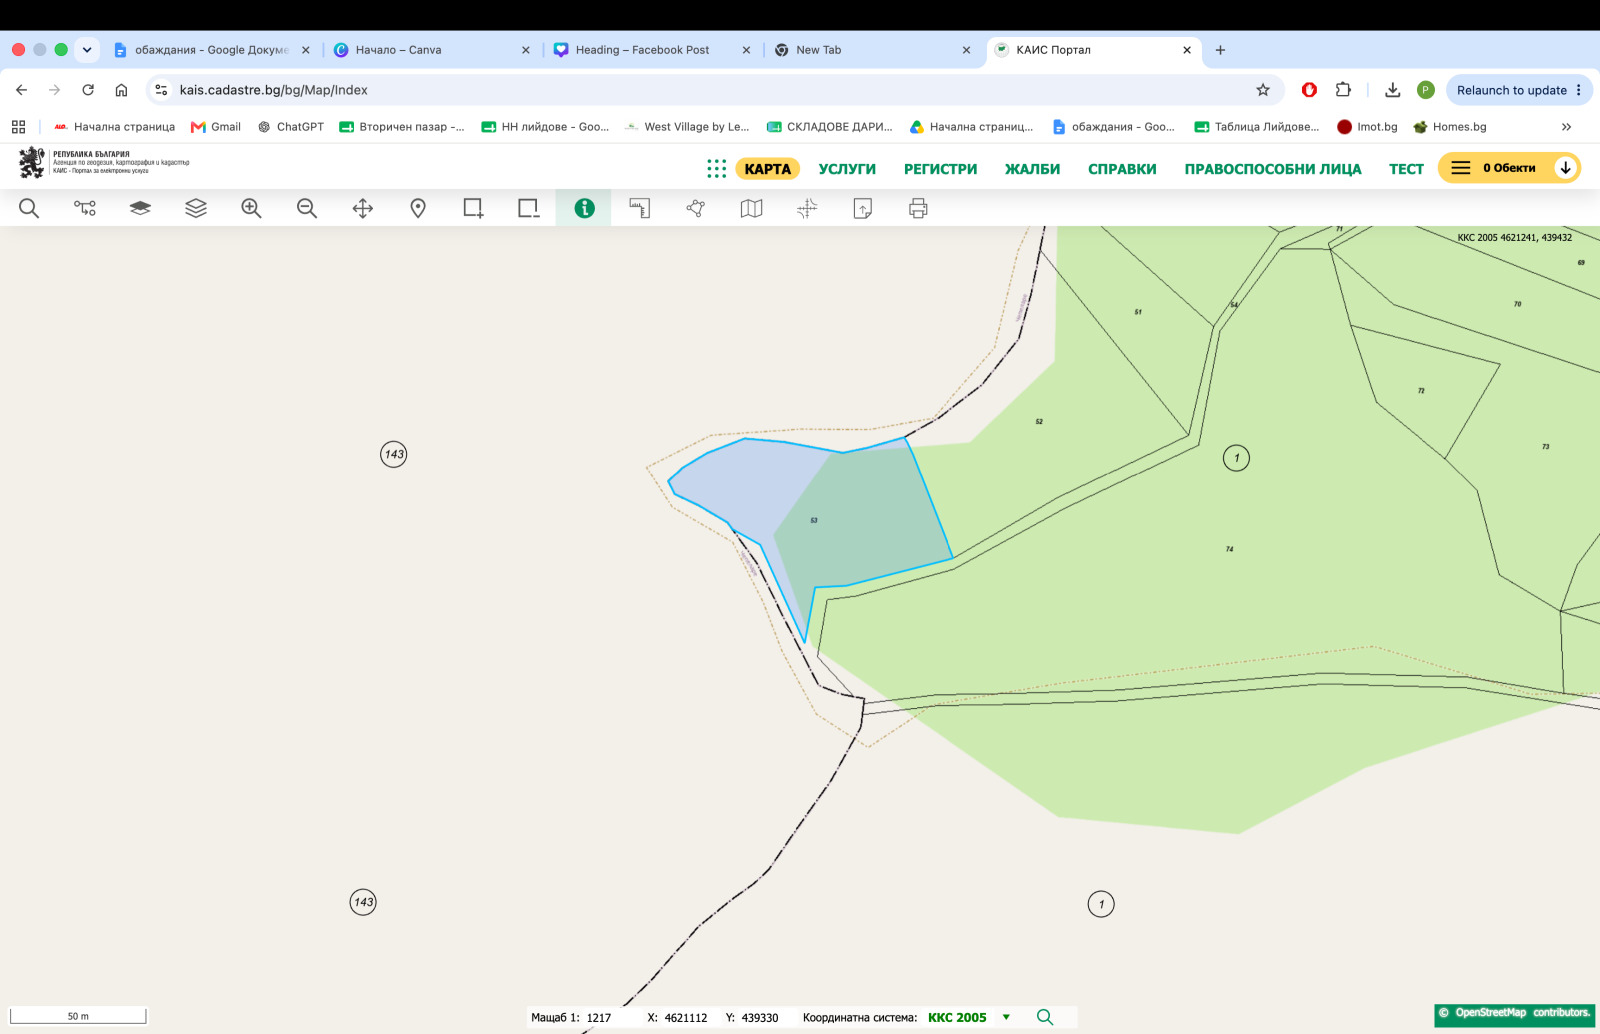The width and height of the screenshot is (1600, 1034).
Task: Open the ТЕСТ menu
Action: click(1406, 168)
